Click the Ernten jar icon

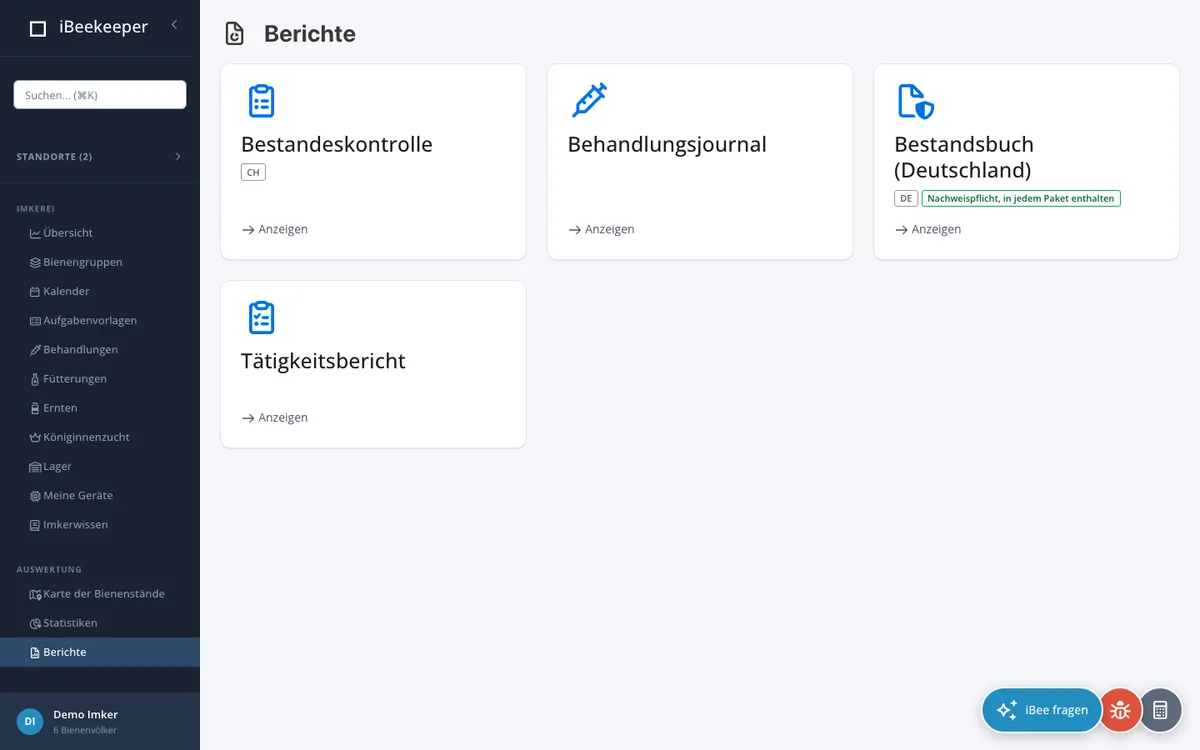(x=35, y=408)
